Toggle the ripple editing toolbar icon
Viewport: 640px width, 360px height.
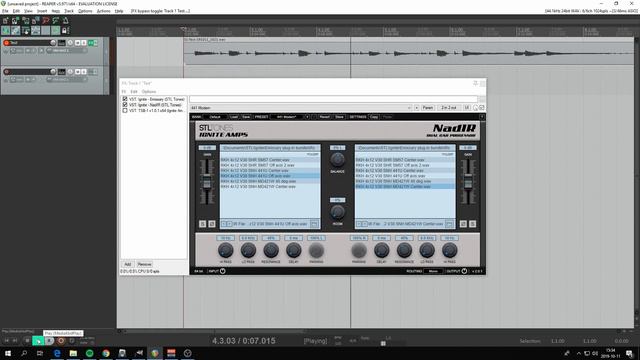coord(26,31)
